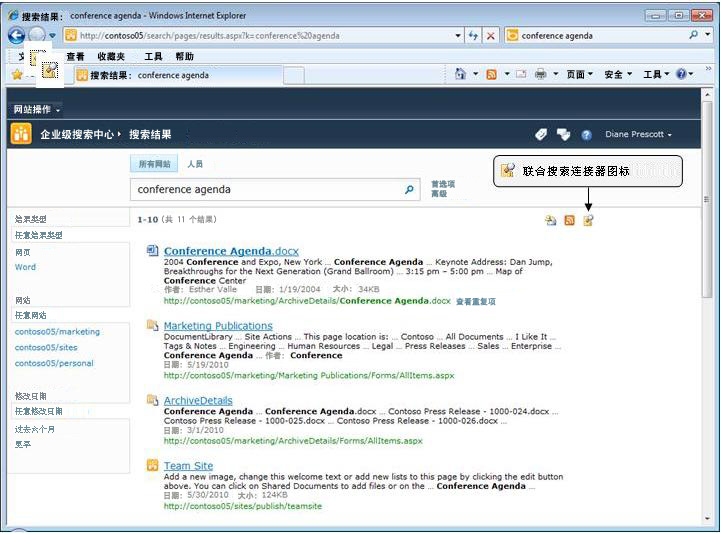The image size is (721, 533).
Task: Open the Team Site result link
Action: coord(189,466)
